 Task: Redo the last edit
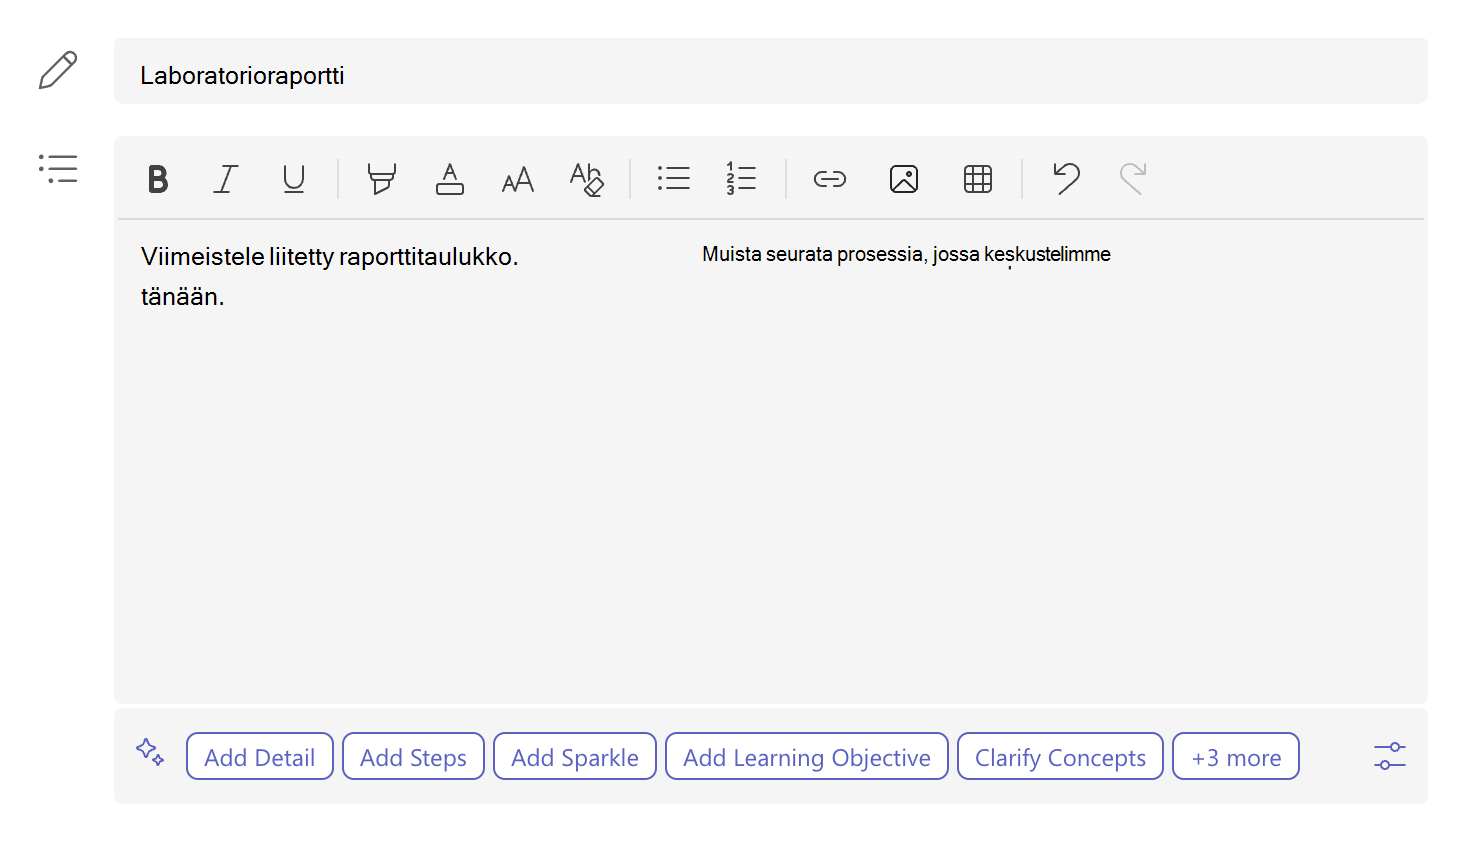[1132, 178]
